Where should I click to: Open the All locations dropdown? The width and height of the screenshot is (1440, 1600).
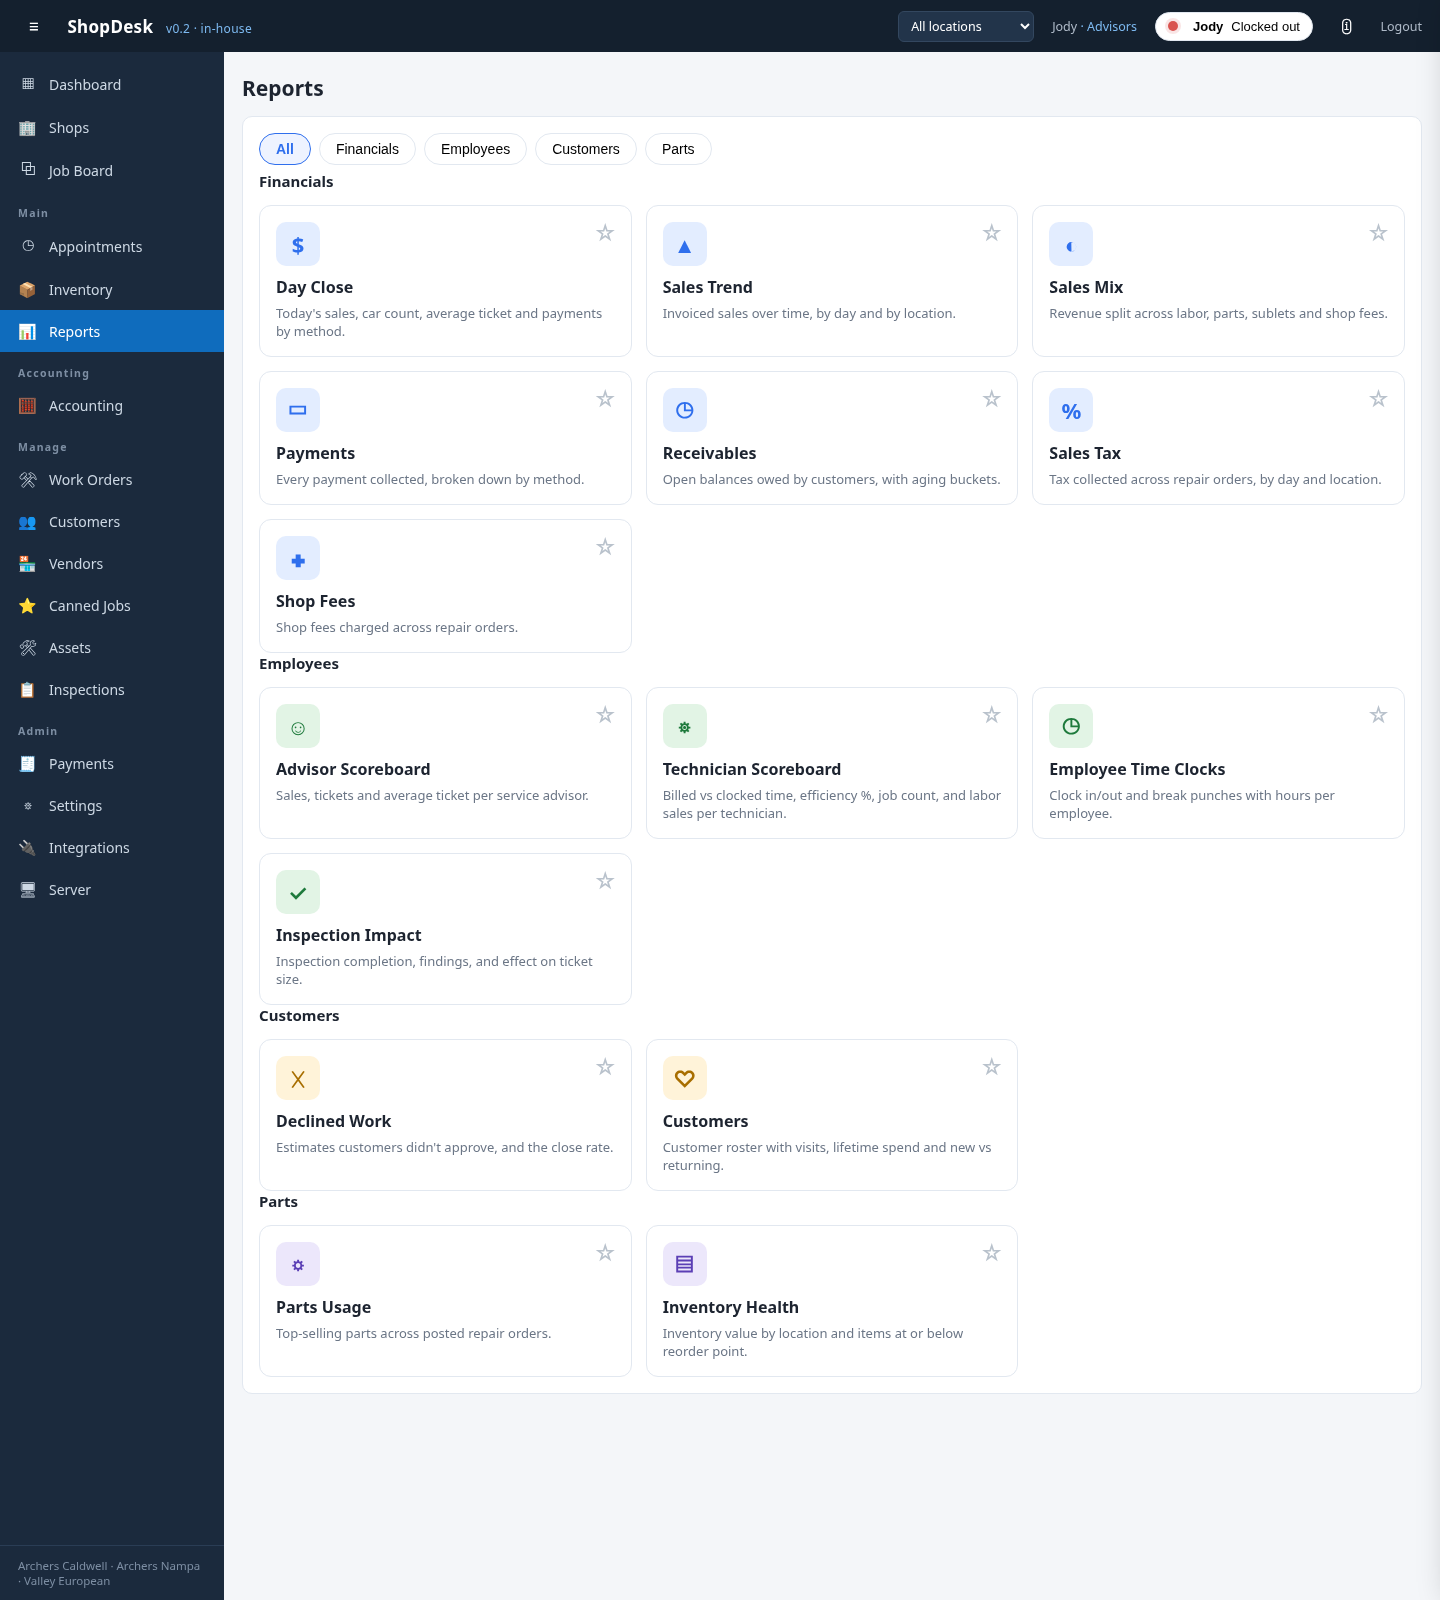pyautogui.click(x=966, y=27)
